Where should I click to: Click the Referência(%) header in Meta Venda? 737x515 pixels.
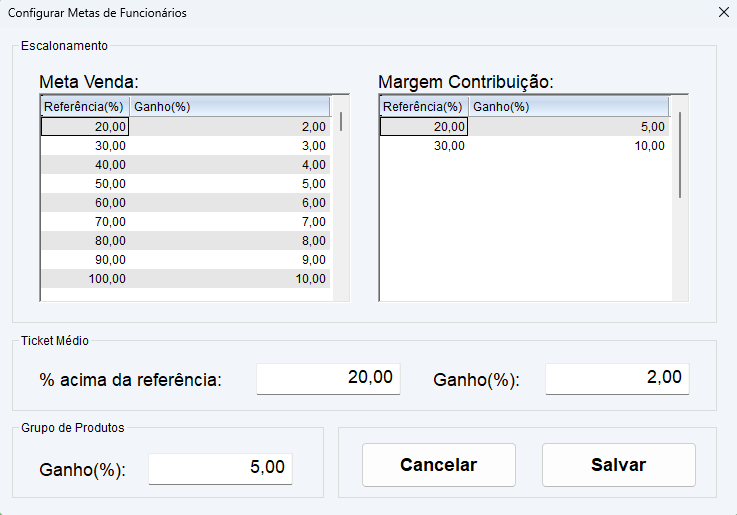click(x=85, y=107)
